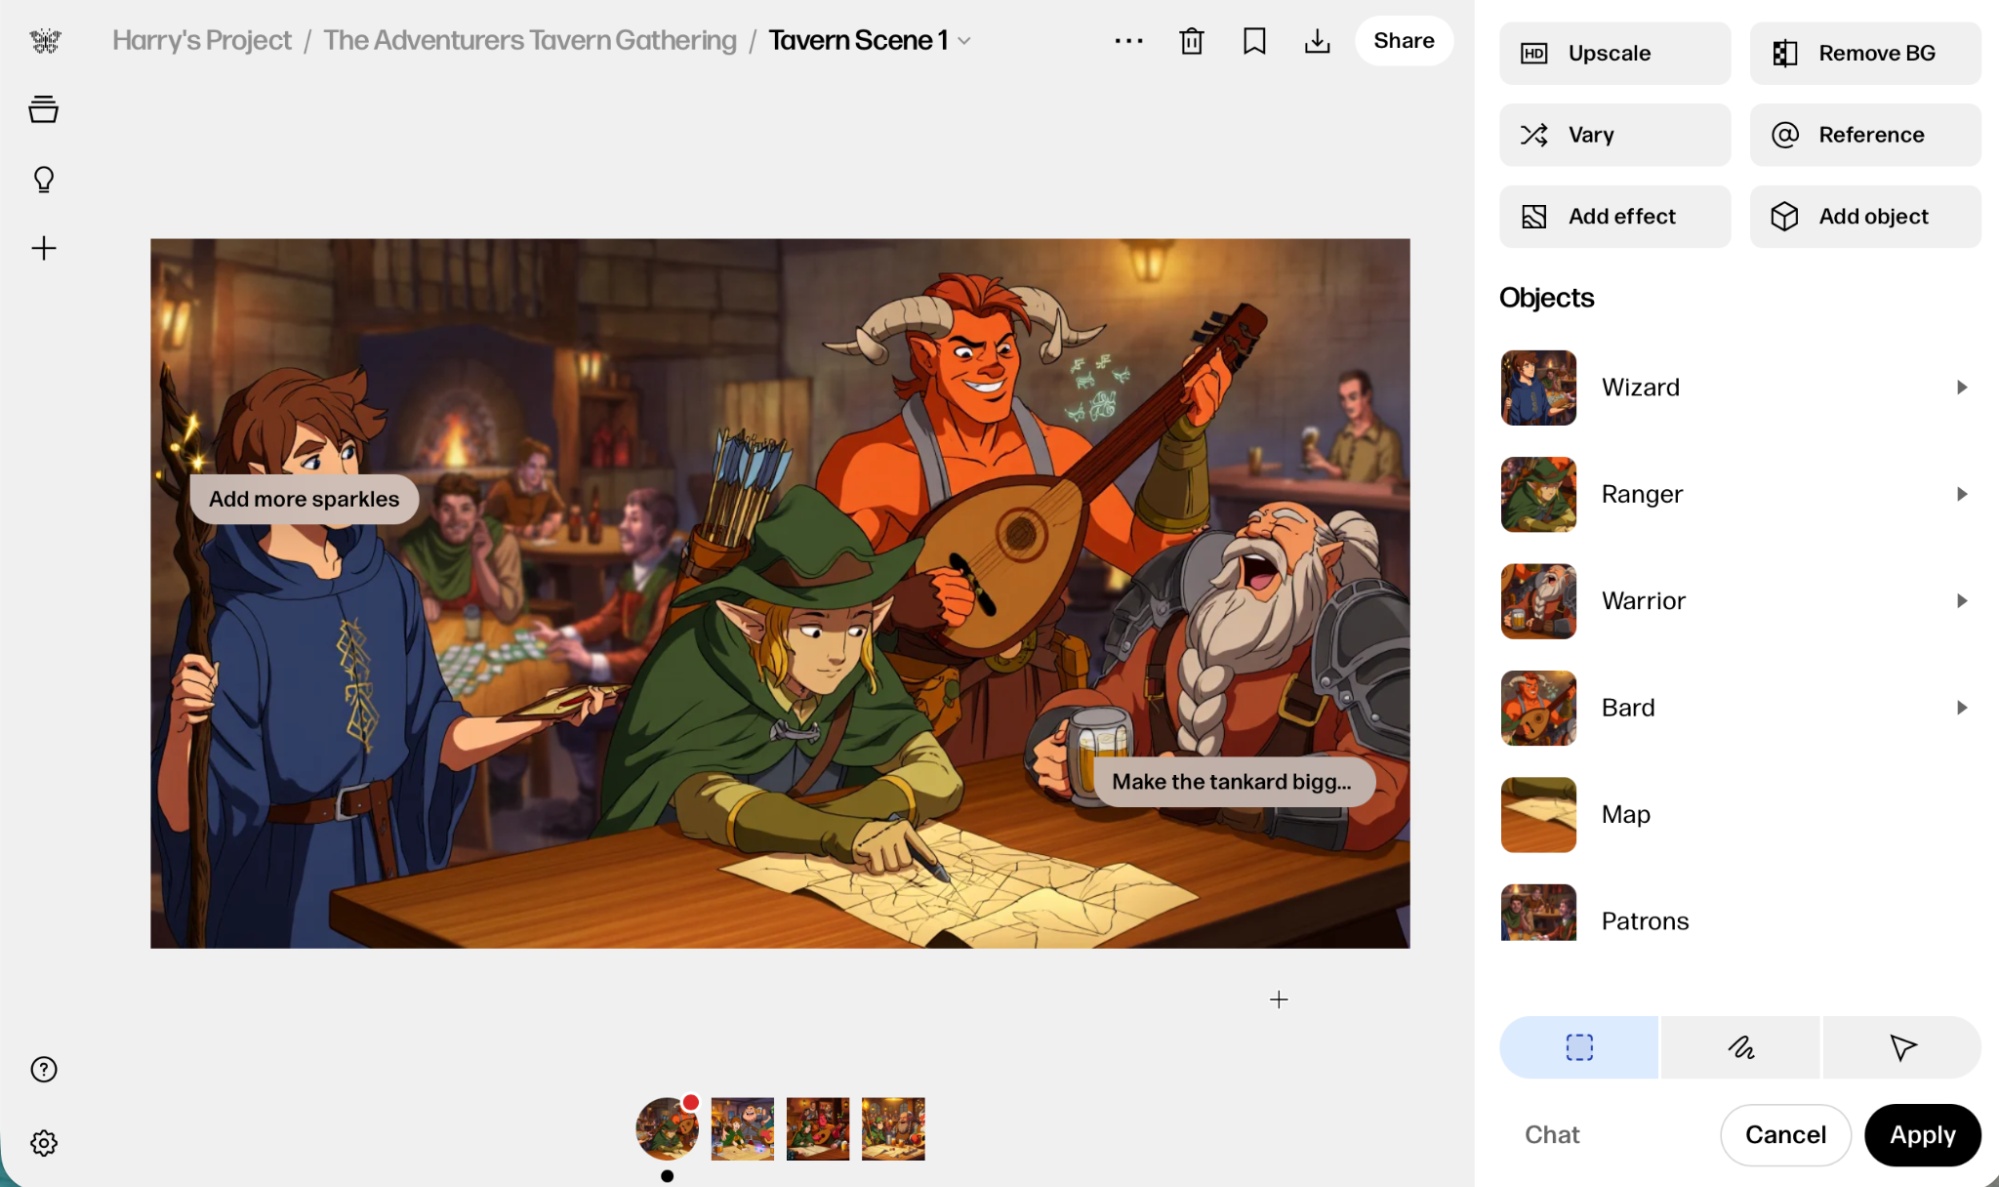
Task: Switch to the pointer arrow tool
Action: [x=1902, y=1047]
